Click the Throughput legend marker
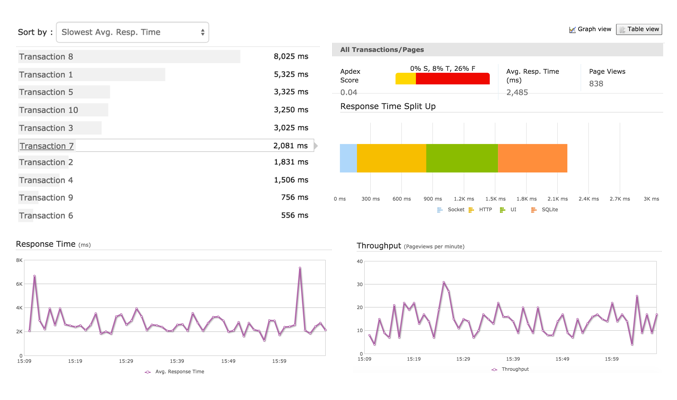The height and width of the screenshot is (400, 677). [x=494, y=370]
